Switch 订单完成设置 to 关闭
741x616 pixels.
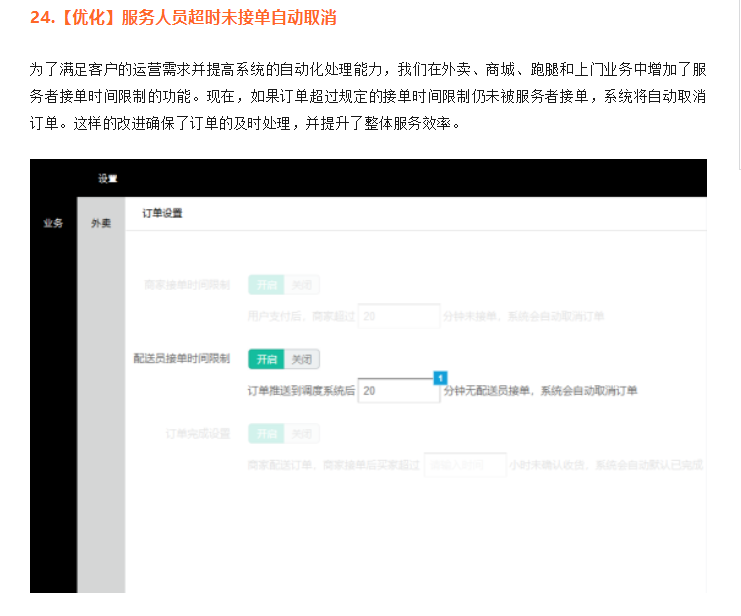click(x=301, y=434)
